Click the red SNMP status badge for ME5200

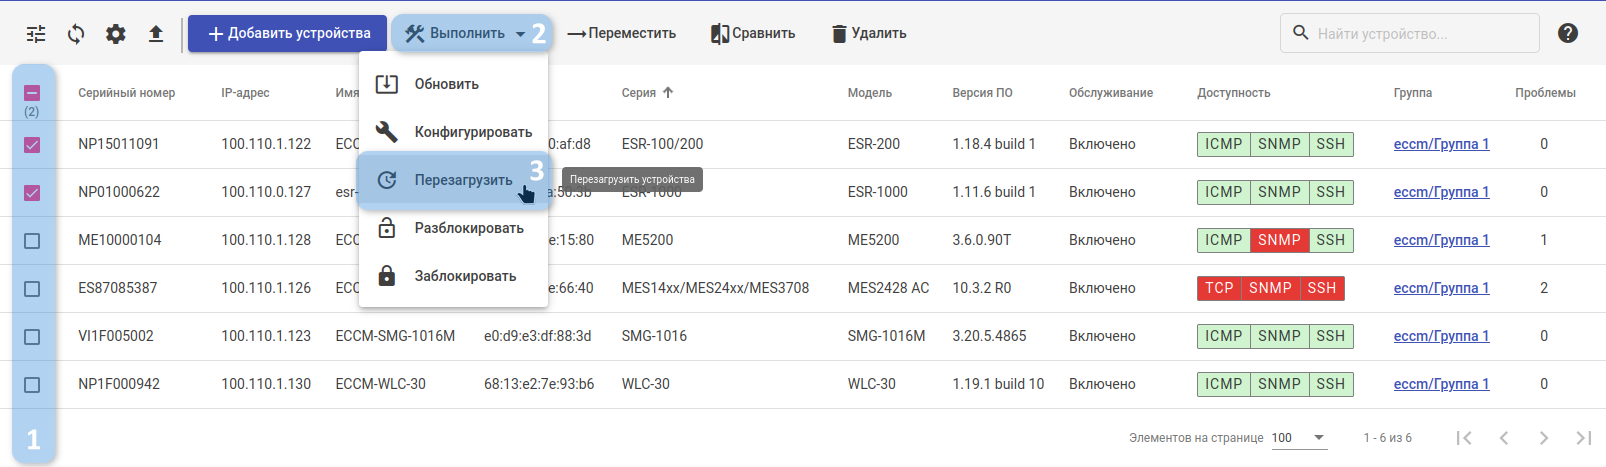[x=1279, y=240]
